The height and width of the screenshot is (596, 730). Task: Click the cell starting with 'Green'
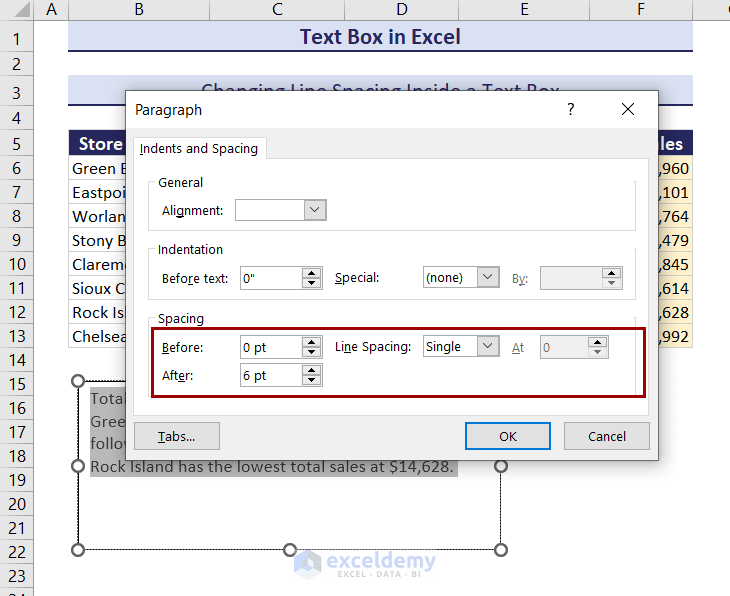point(97,168)
